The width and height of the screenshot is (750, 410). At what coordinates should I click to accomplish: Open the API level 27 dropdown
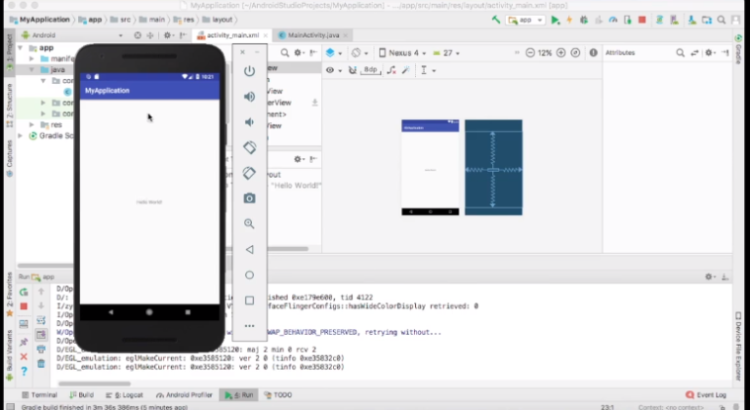tap(449, 53)
